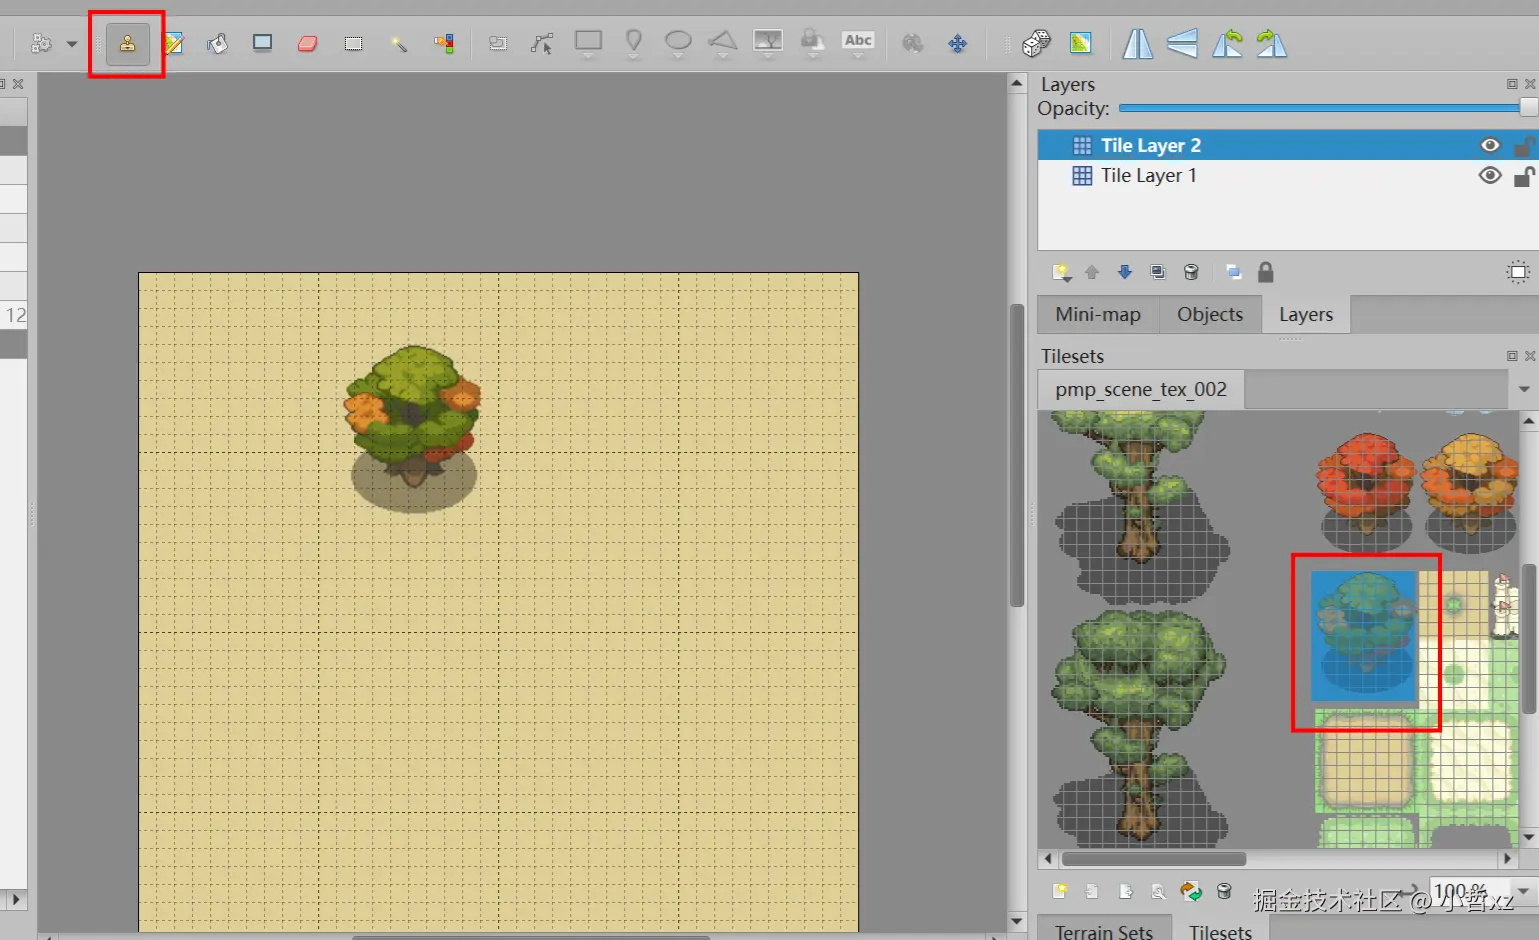
Task: Toggle visibility of Tile Layer 1
Action: pos(1490,176)
